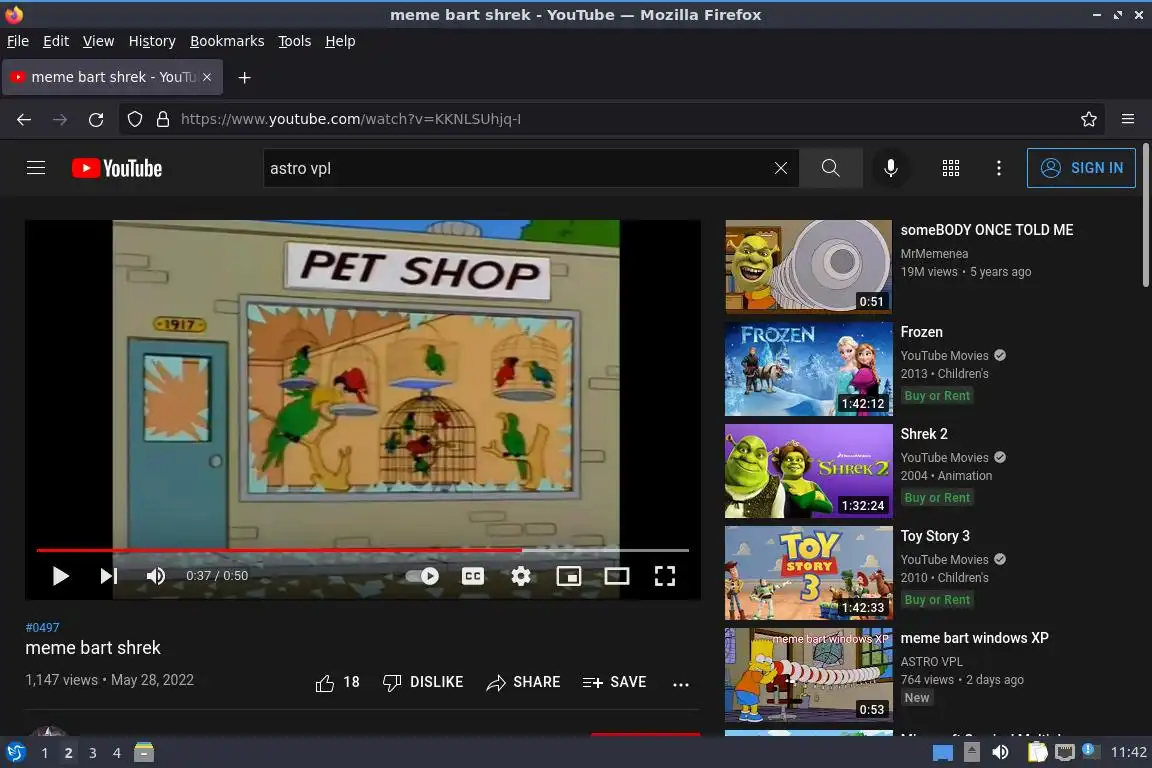Viewport: 1152px width, 768px height.
Task: Clear the search box text
Action: tap(781, 168)
